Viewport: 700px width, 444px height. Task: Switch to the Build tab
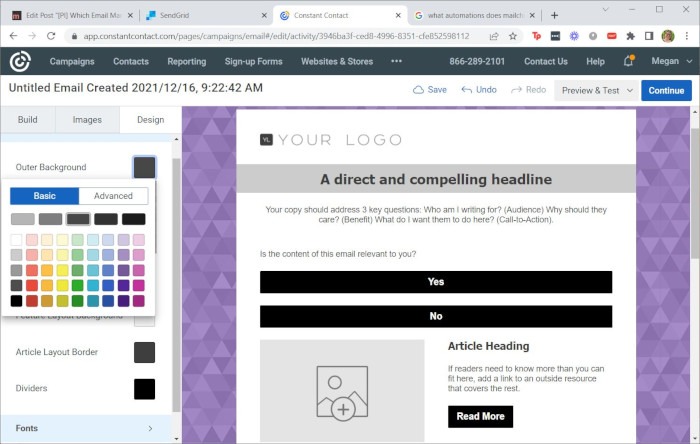click(x=28, y=120)
